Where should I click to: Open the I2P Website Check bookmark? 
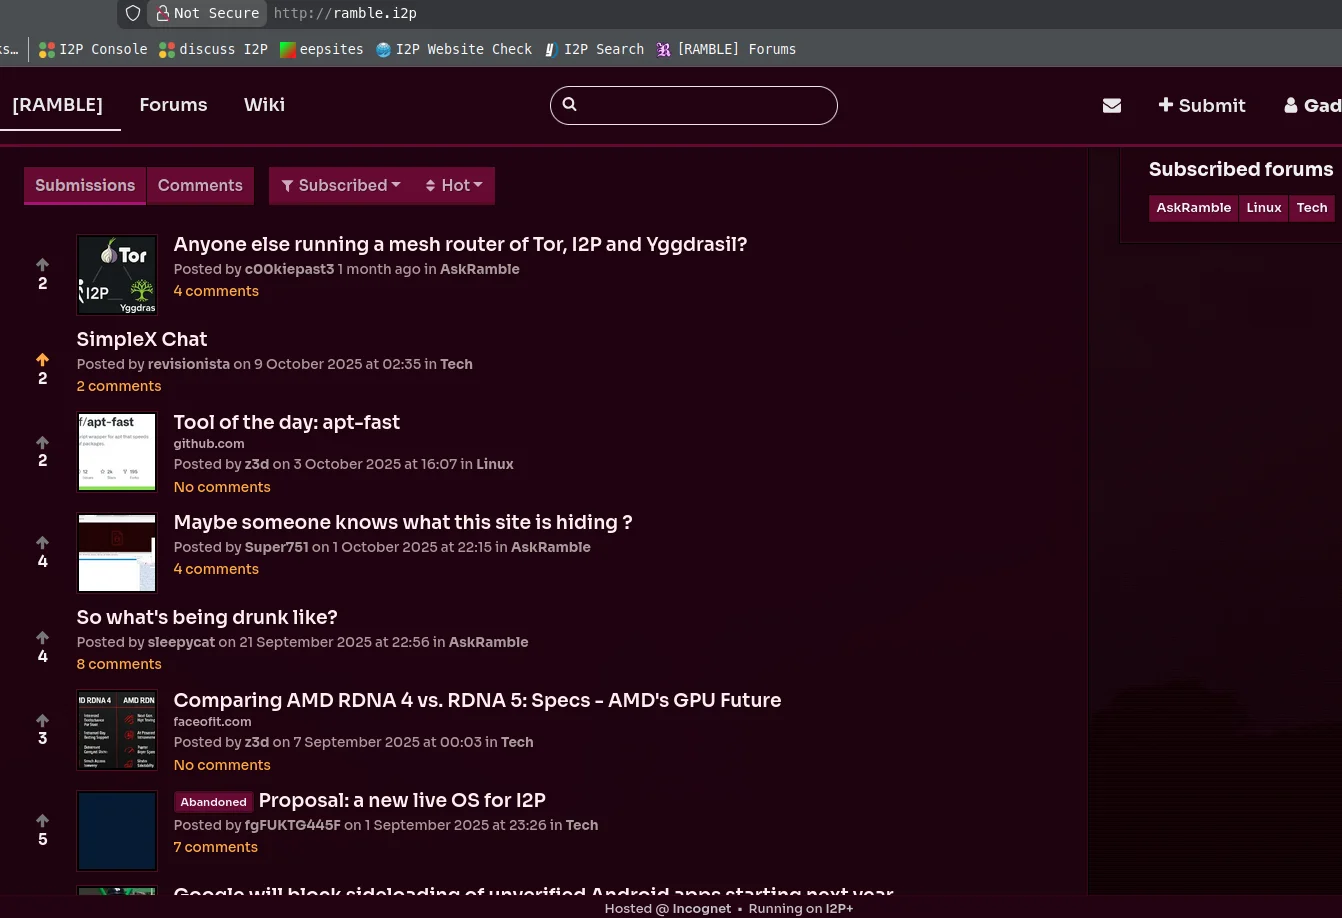point(453,49)
